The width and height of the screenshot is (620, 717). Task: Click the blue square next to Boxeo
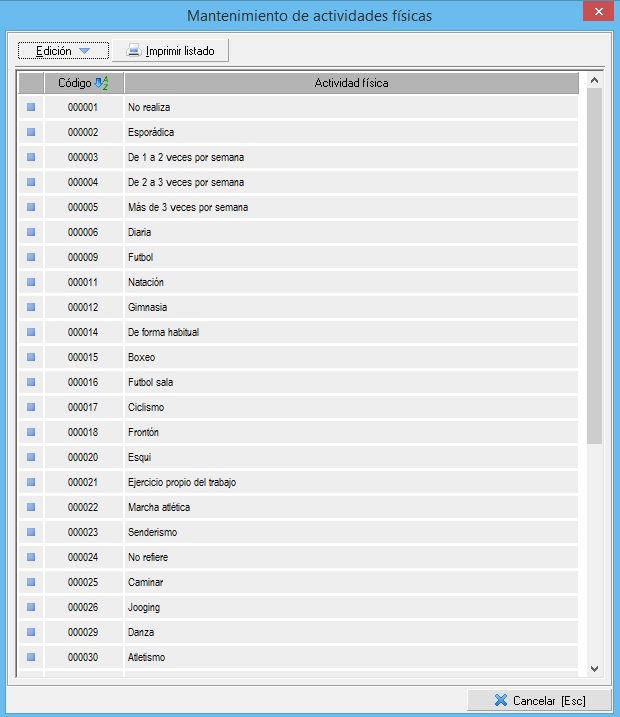[x=31, y=357]
